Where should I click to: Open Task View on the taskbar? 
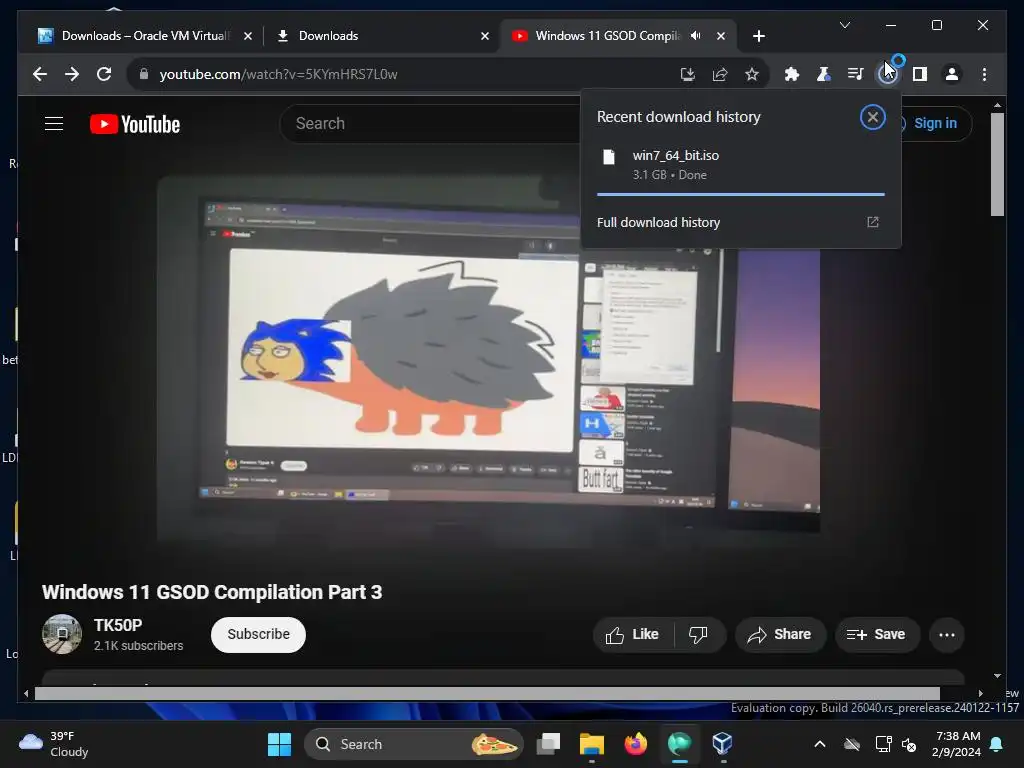[549, 744]
